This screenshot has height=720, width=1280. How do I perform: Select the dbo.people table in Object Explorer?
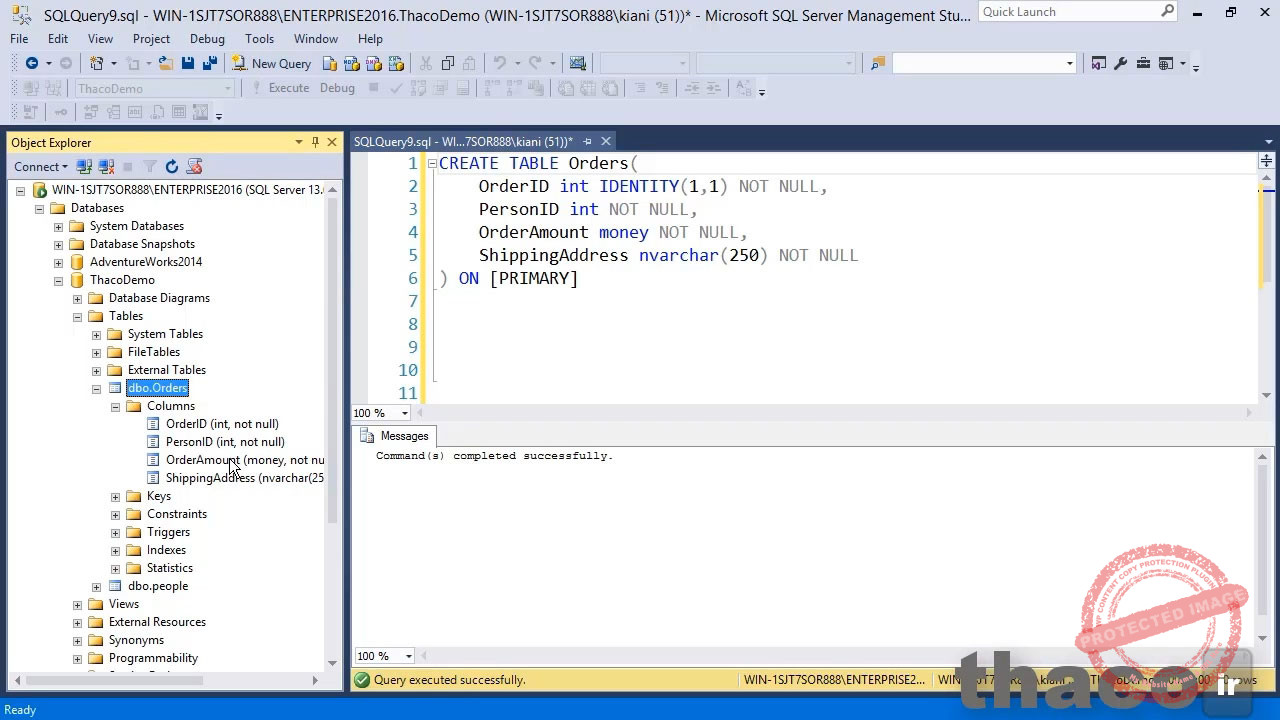click(x=157, y=586)
